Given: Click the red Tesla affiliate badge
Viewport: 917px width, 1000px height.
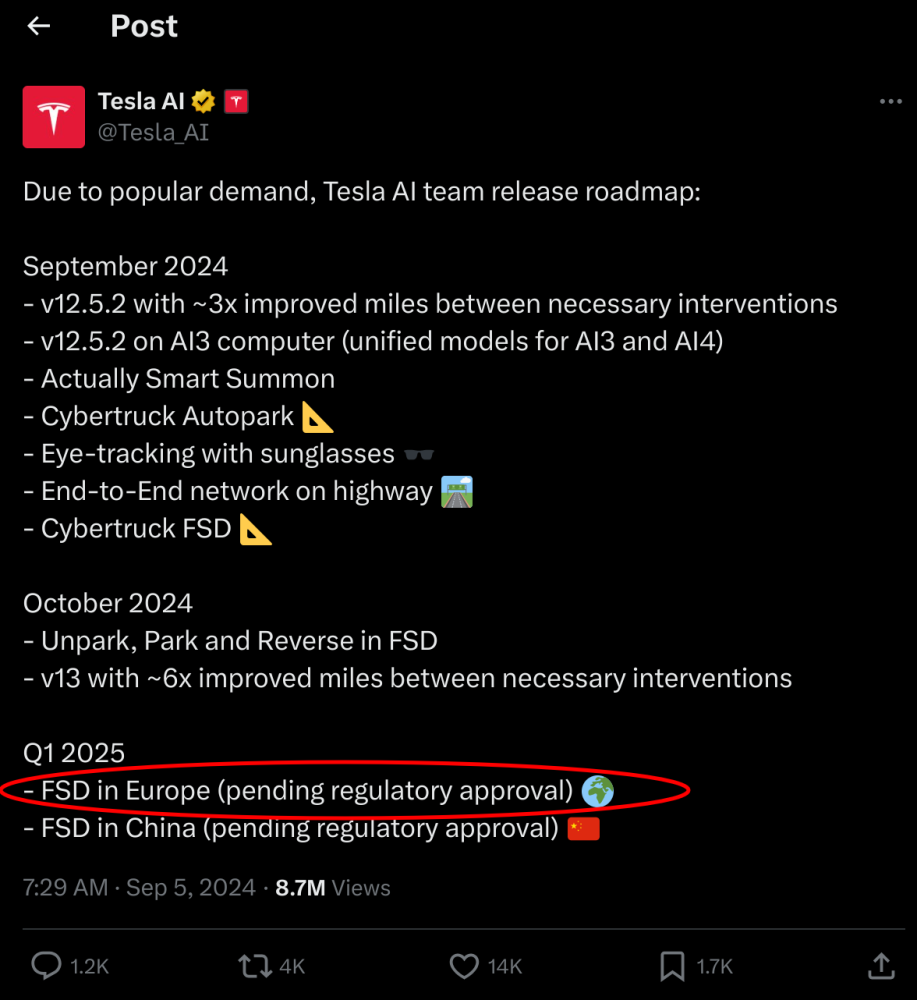Looking at the screenshot, I should 236,101.
